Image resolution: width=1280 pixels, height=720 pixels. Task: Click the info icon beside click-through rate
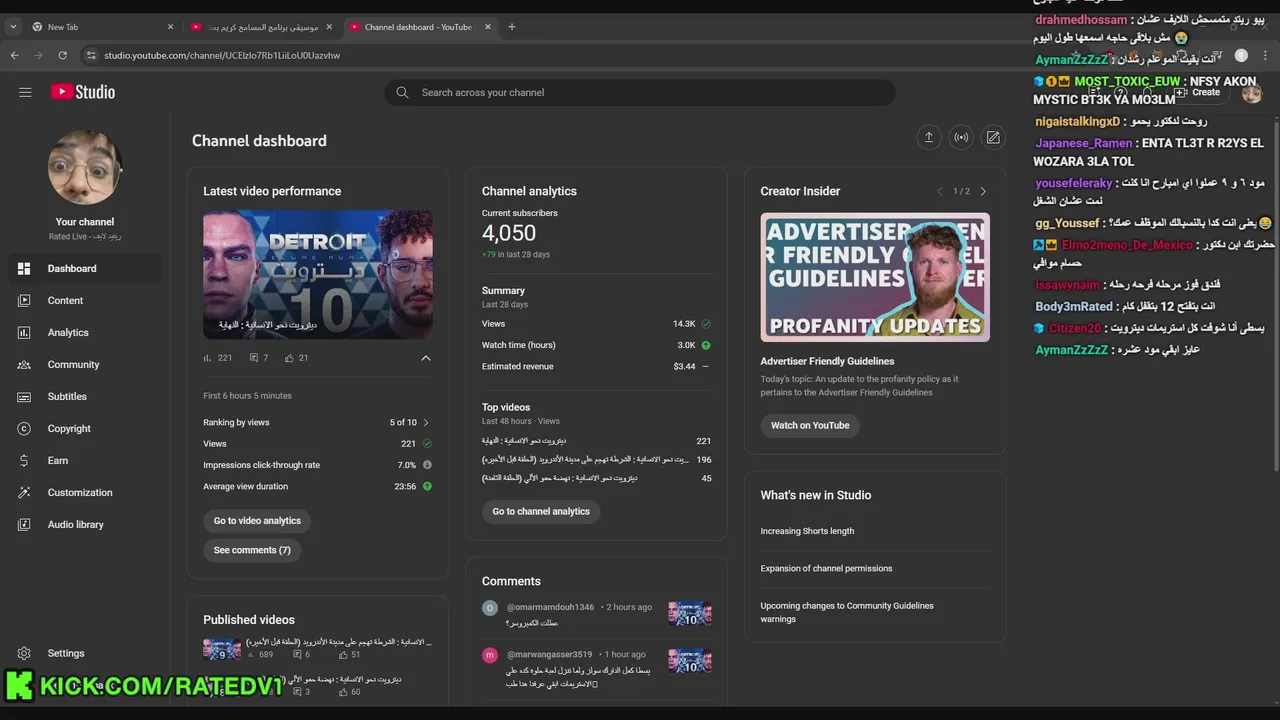[427, 465]
